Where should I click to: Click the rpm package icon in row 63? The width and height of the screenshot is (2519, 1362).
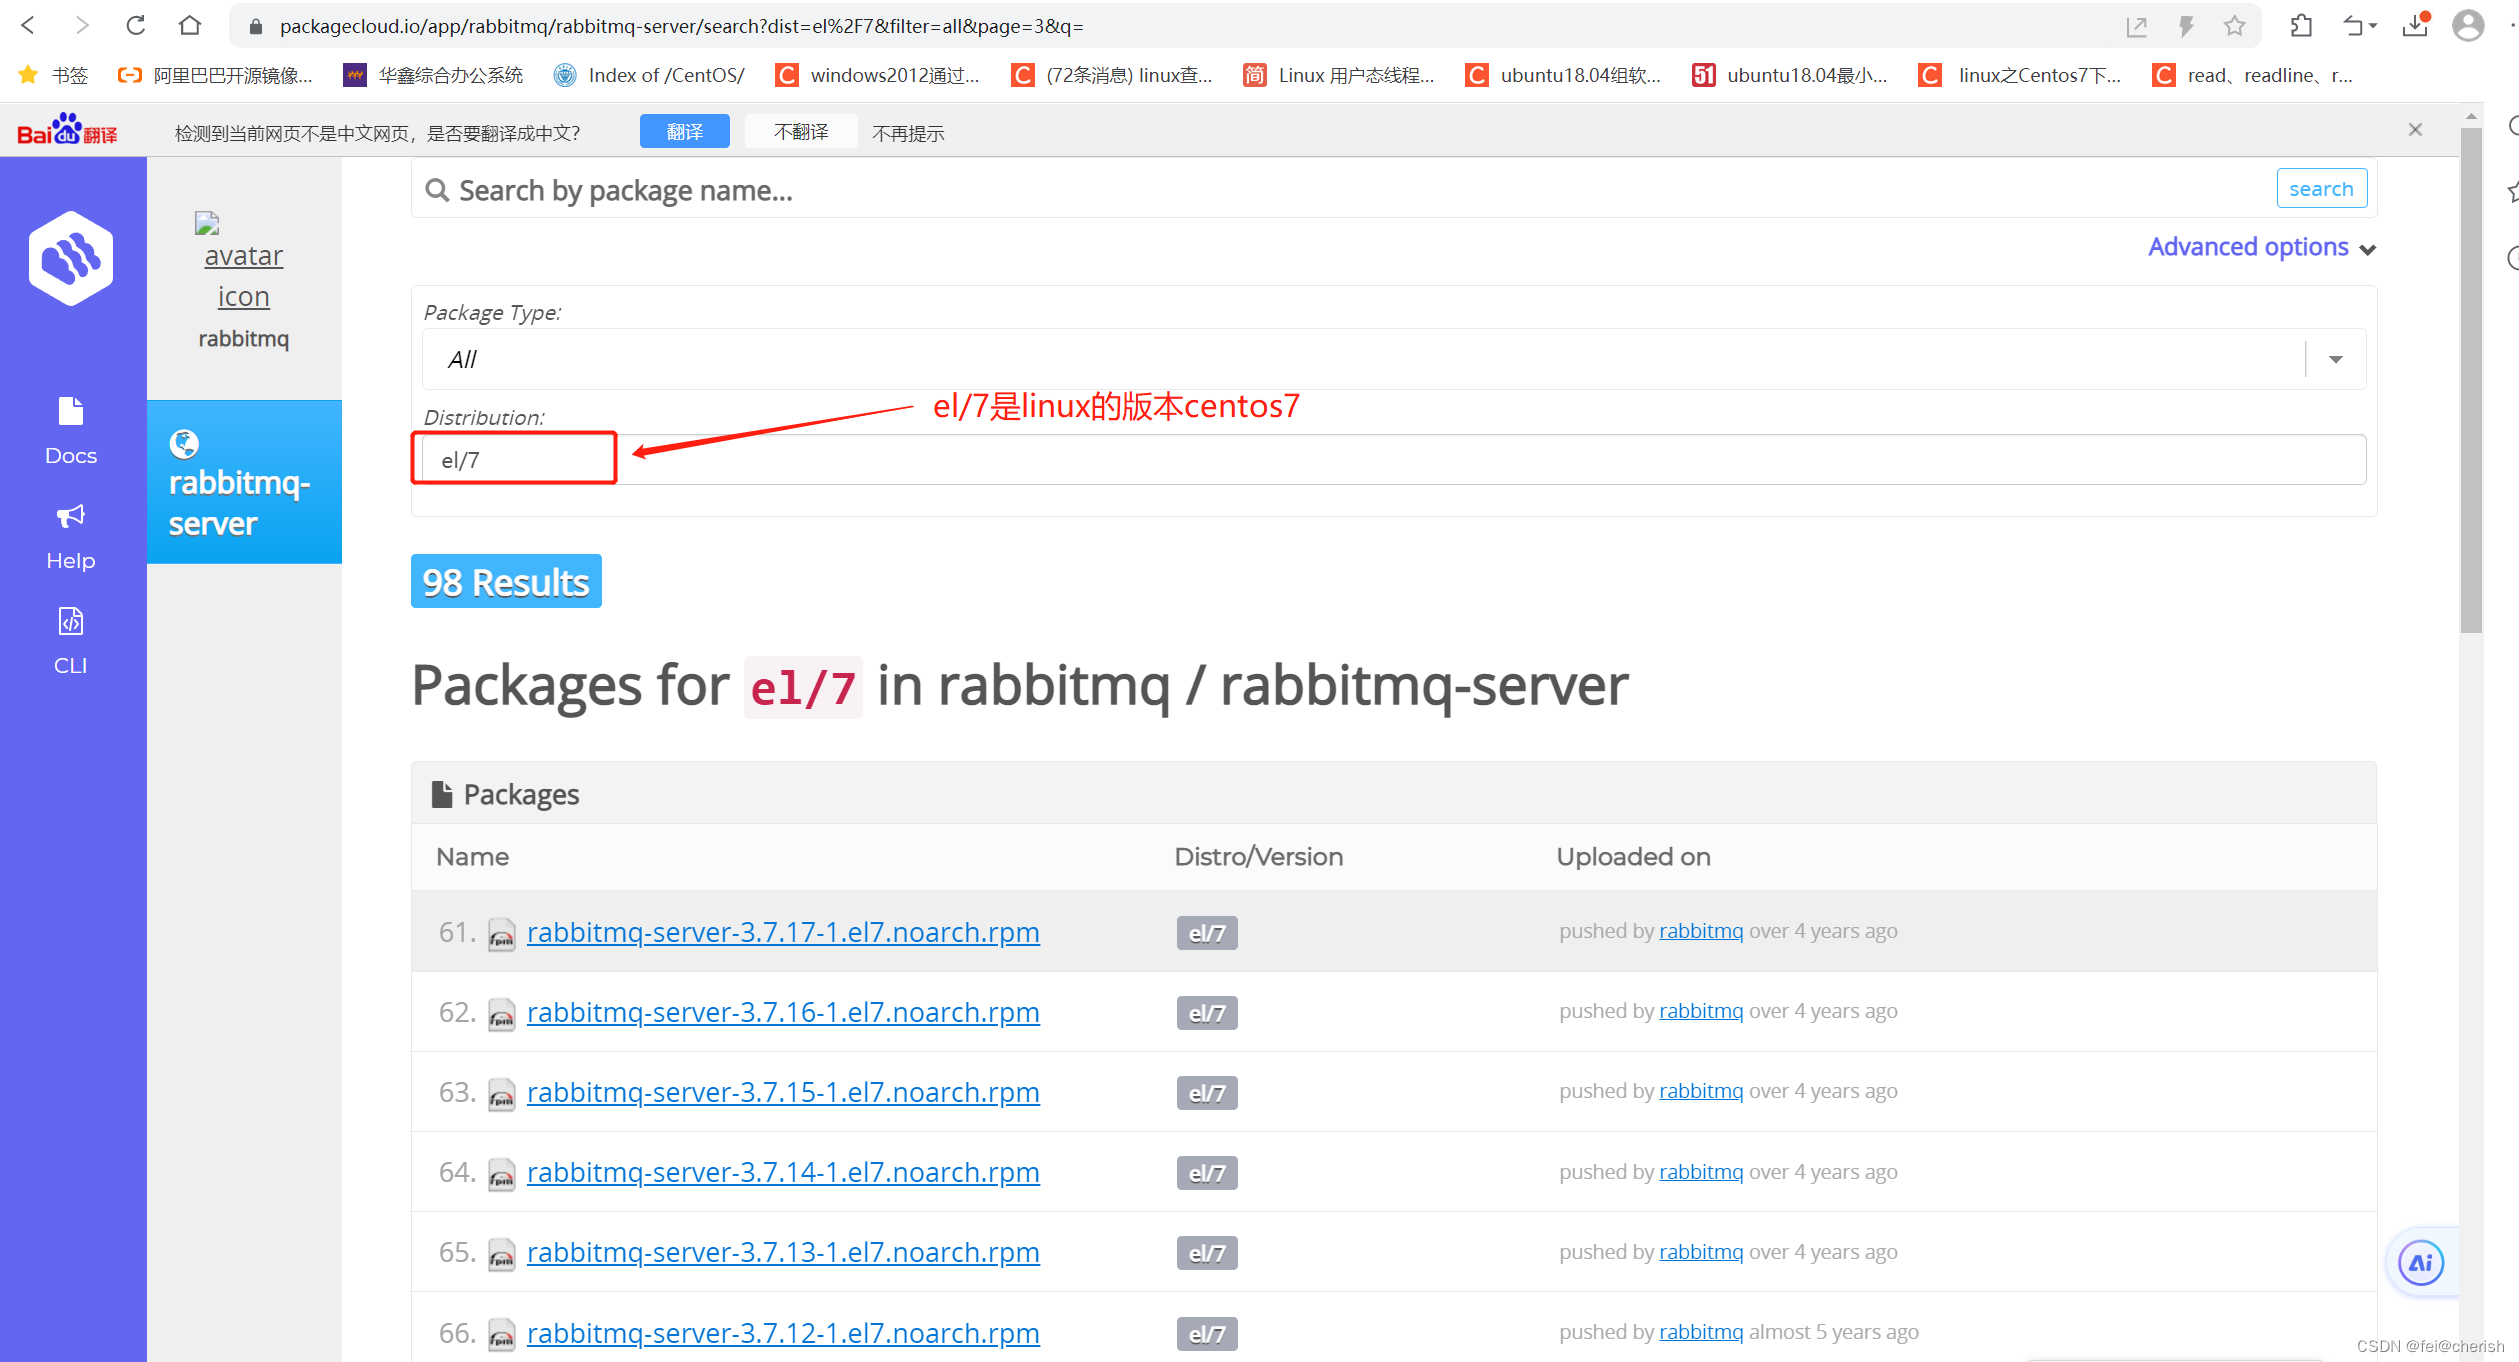501,1095
